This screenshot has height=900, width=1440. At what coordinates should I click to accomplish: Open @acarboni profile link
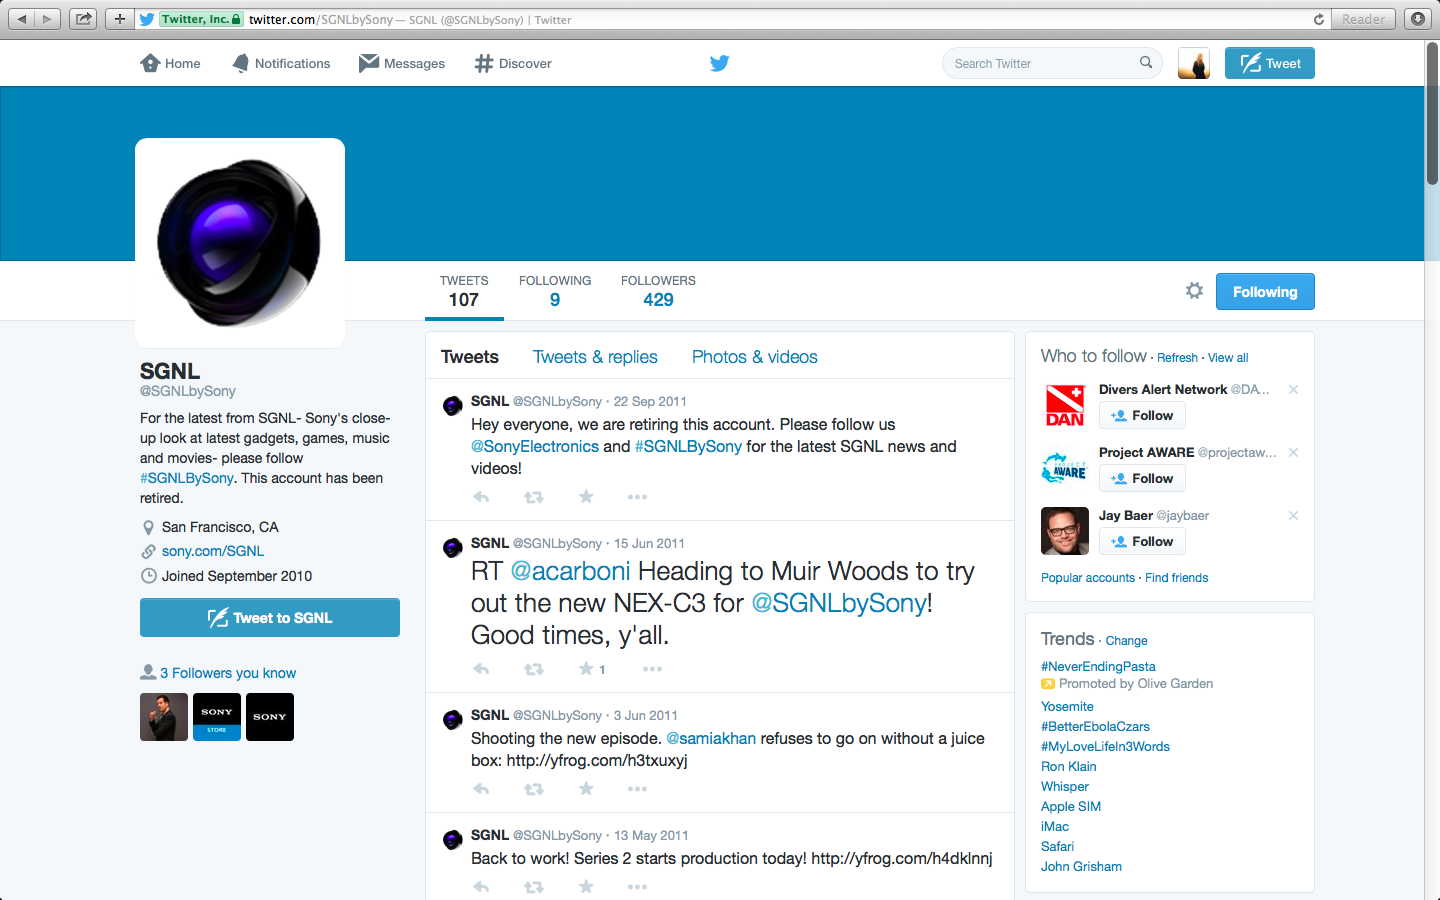point(571,571)
